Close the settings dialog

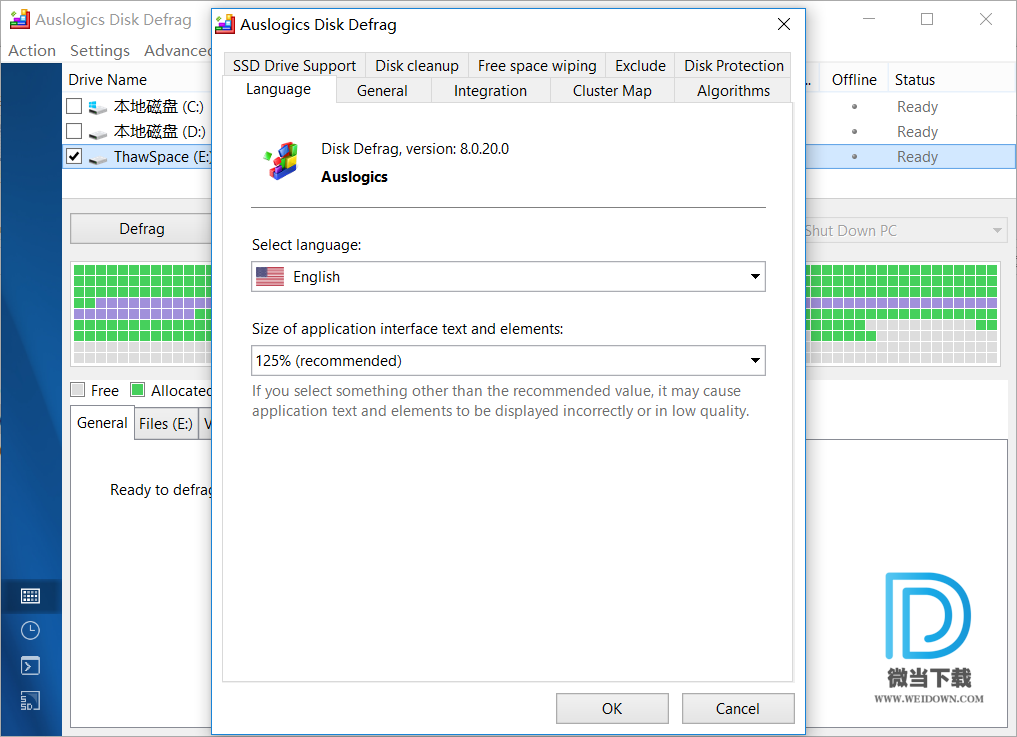[x=784, y=24]
